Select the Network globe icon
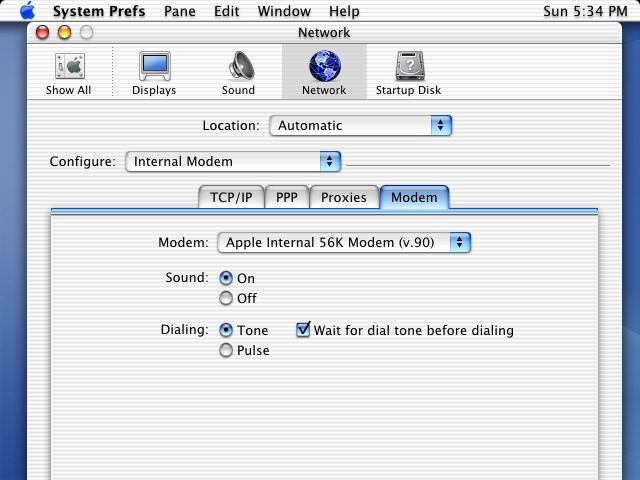Image resolution: width=640 pixels, height=480 pixels. point(324,73)
